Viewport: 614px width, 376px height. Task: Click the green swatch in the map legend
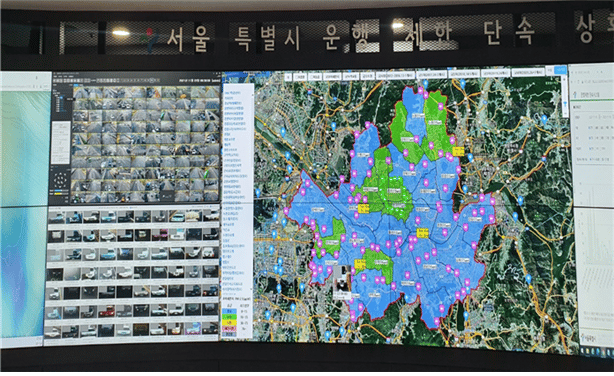click(x=229, y=316)
